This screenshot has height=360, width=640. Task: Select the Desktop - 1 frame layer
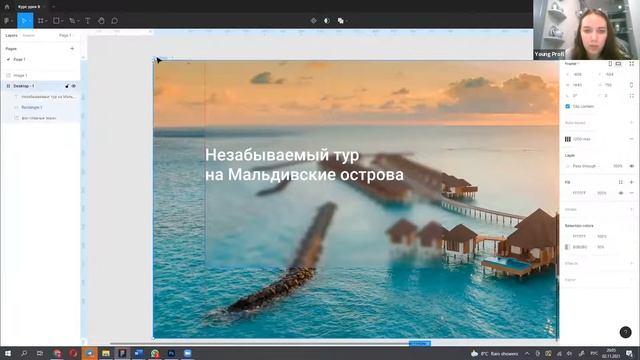point(24,86)
